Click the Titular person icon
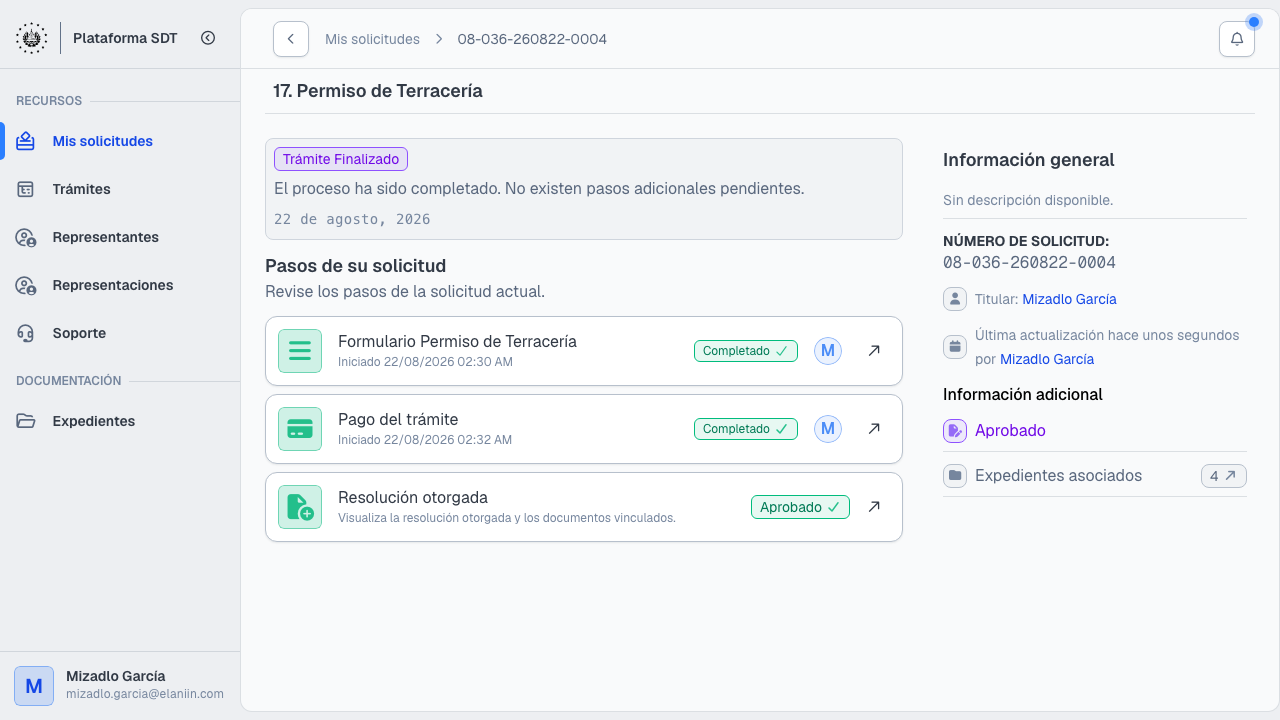 955,299
